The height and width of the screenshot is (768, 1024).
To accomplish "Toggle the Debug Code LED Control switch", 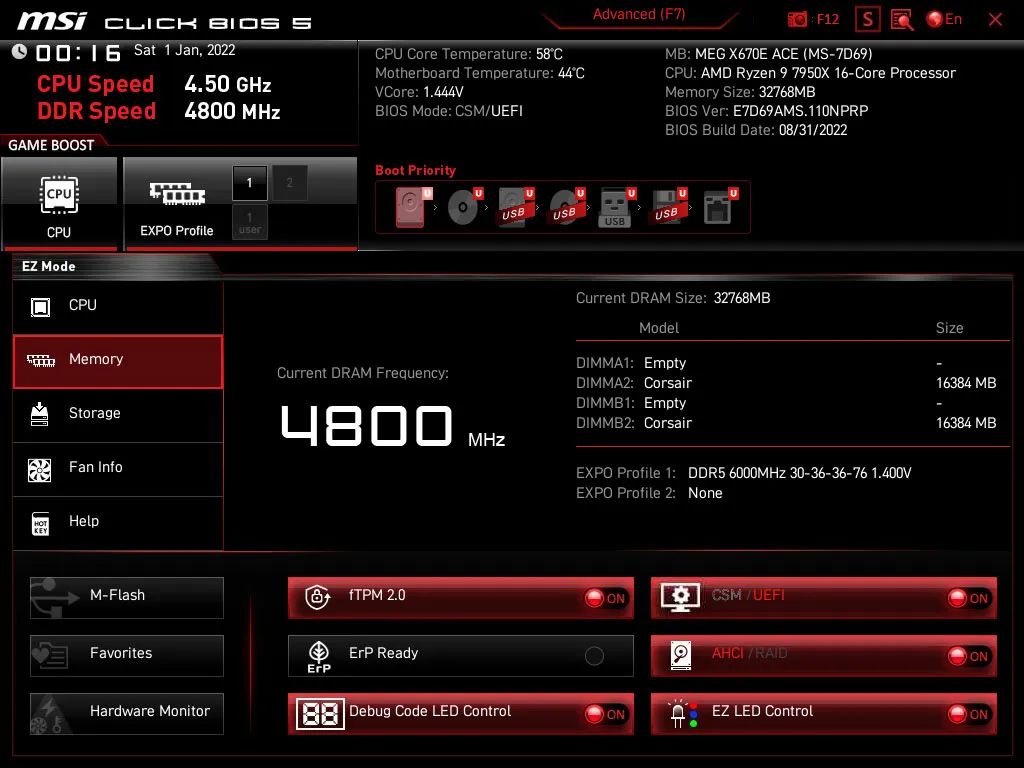I will tap(605, 714).
